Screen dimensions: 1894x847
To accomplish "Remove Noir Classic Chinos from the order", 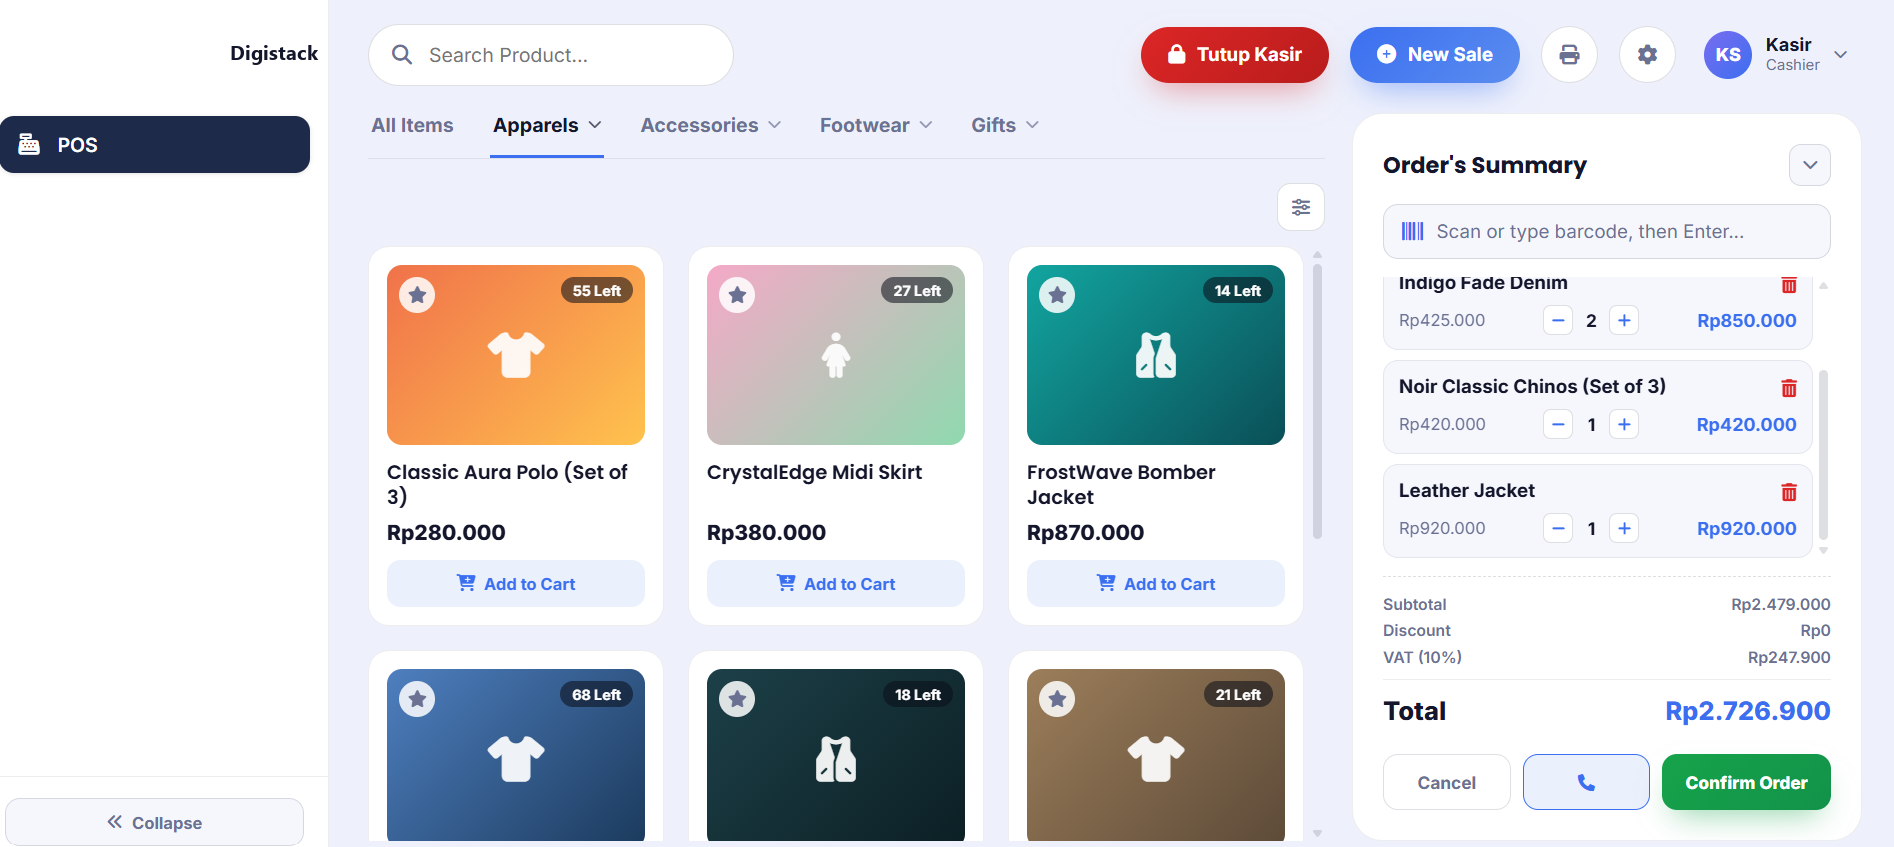I will [1789, 388].
